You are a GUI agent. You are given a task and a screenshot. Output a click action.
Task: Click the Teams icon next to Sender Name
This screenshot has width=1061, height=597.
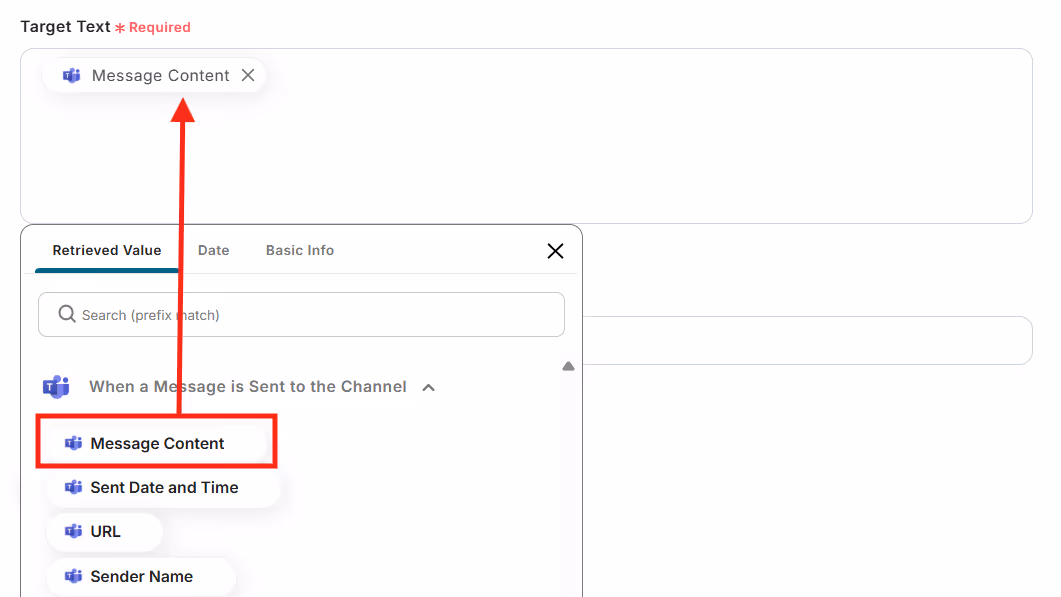click(73, 576)
